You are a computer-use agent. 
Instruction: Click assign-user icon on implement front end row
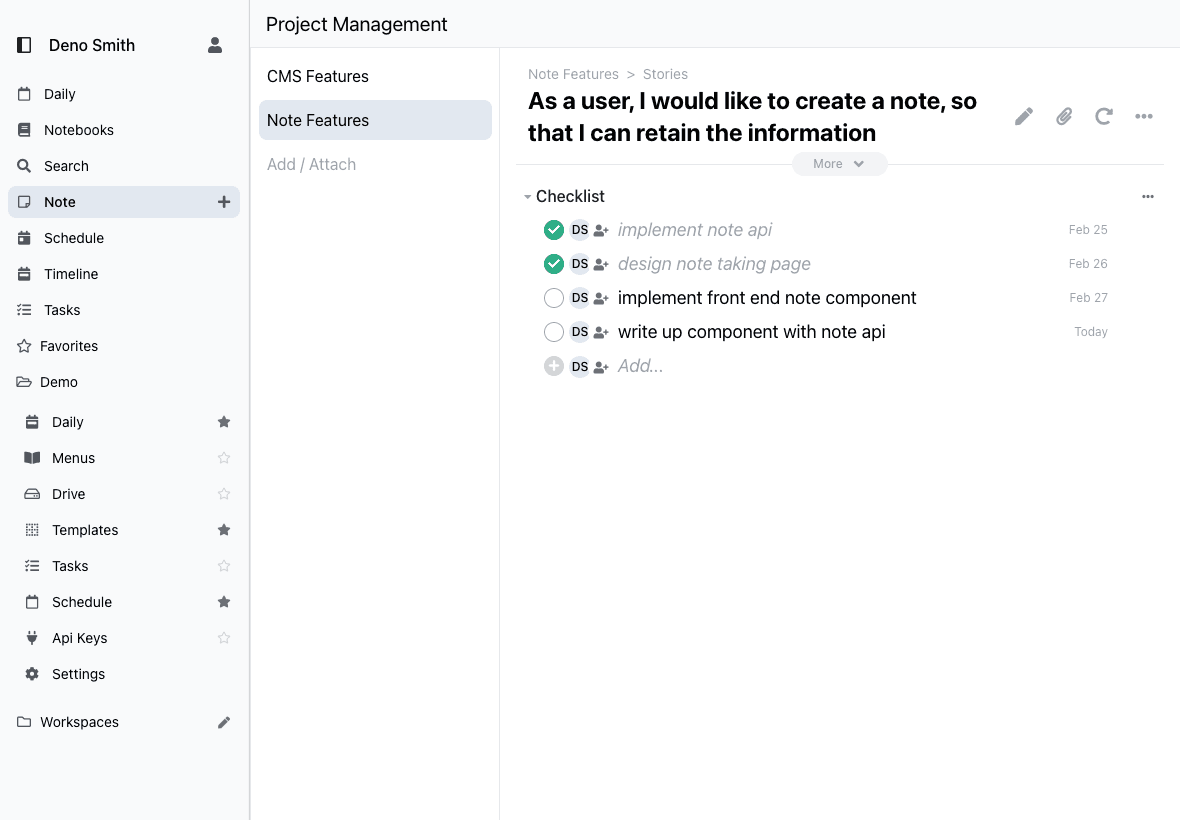coord(601,298)
